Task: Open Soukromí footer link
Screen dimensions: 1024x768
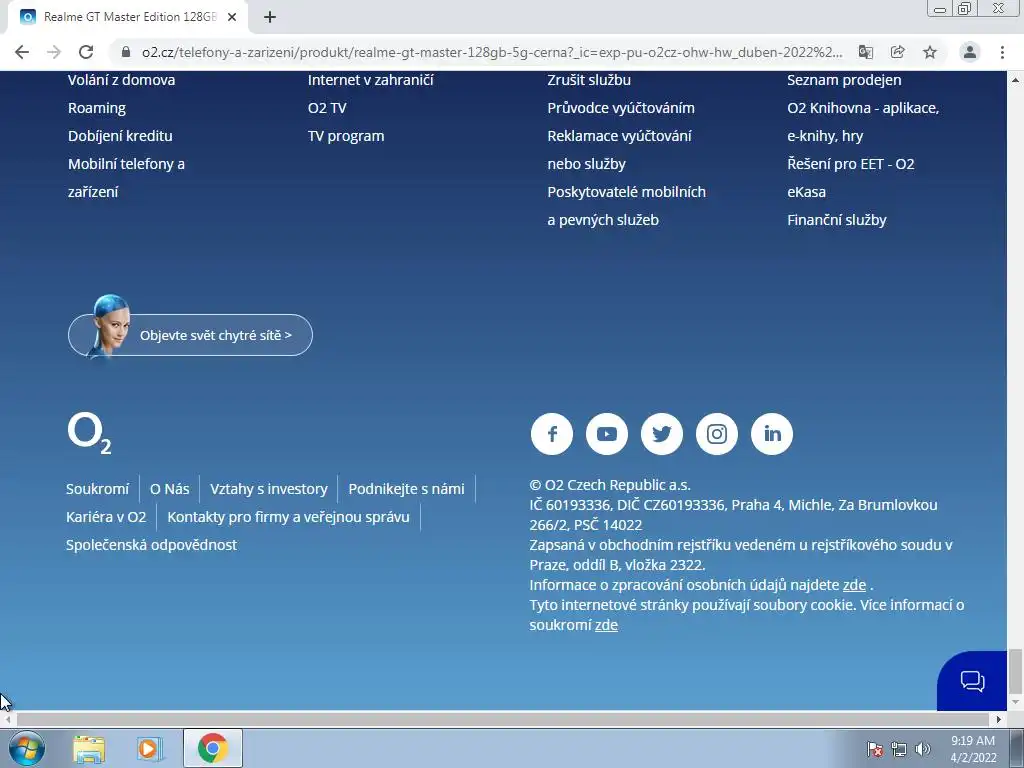Action: coord(97,488)
